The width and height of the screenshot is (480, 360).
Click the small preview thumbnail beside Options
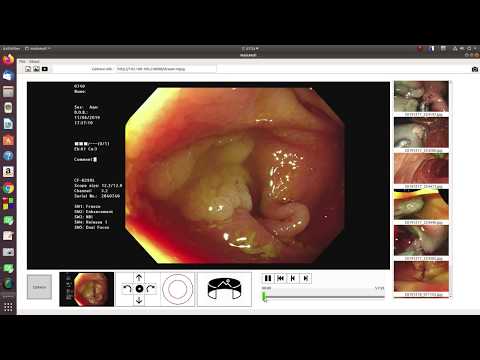pyautogui.click(x=87, y=289)
